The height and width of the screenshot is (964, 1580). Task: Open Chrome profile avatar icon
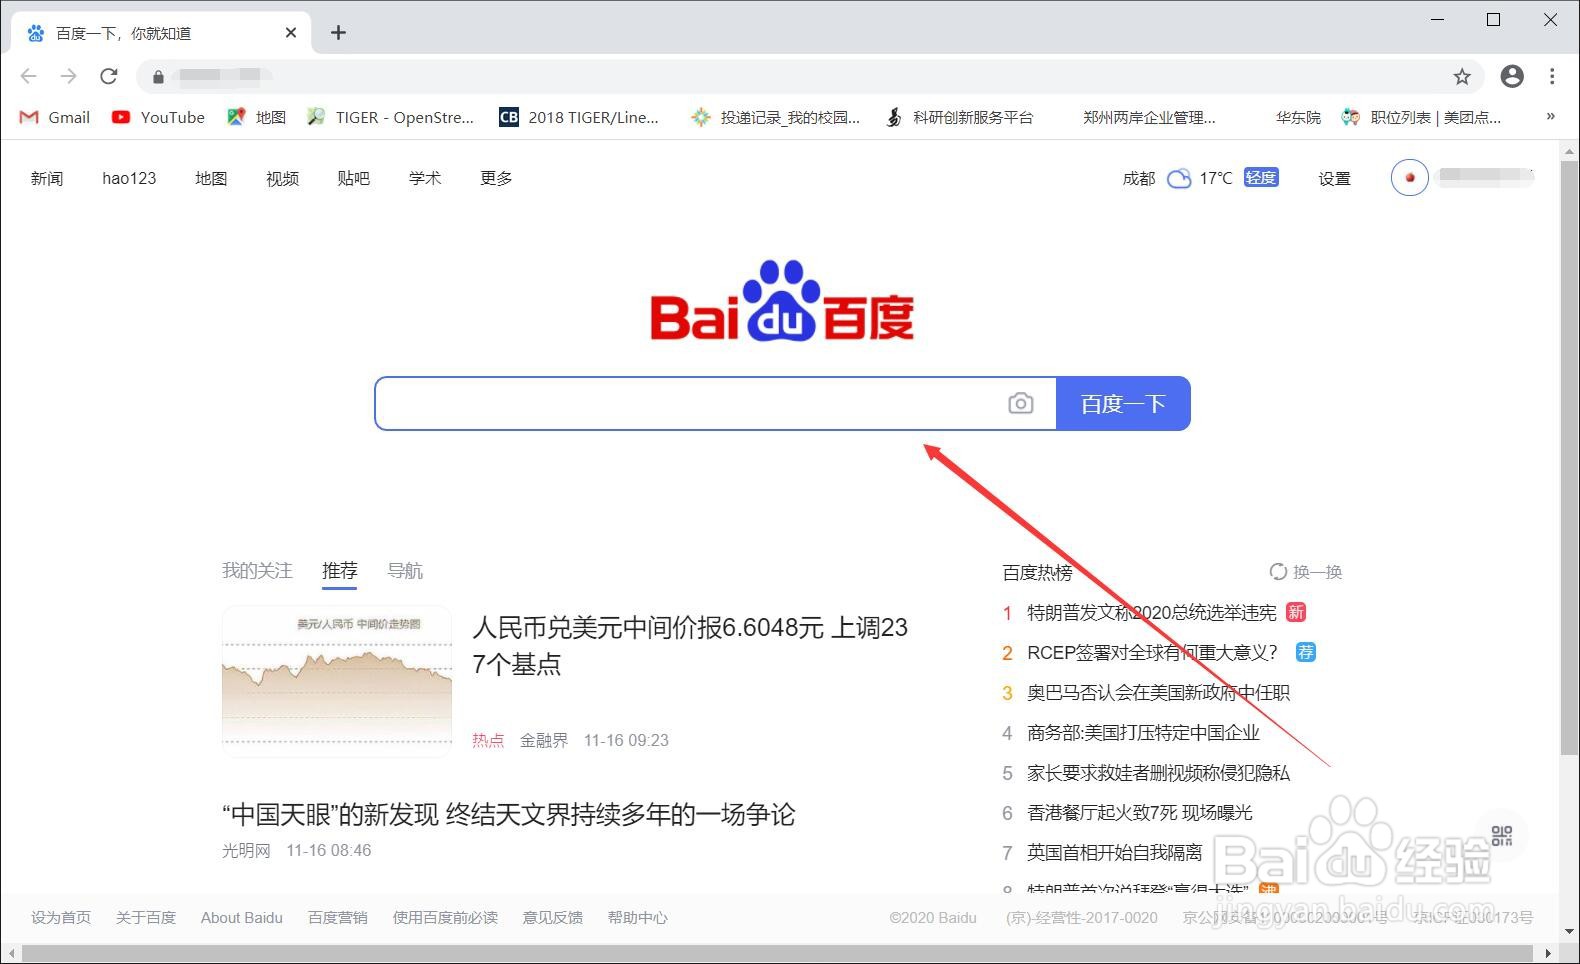(x=1512, y=76)
